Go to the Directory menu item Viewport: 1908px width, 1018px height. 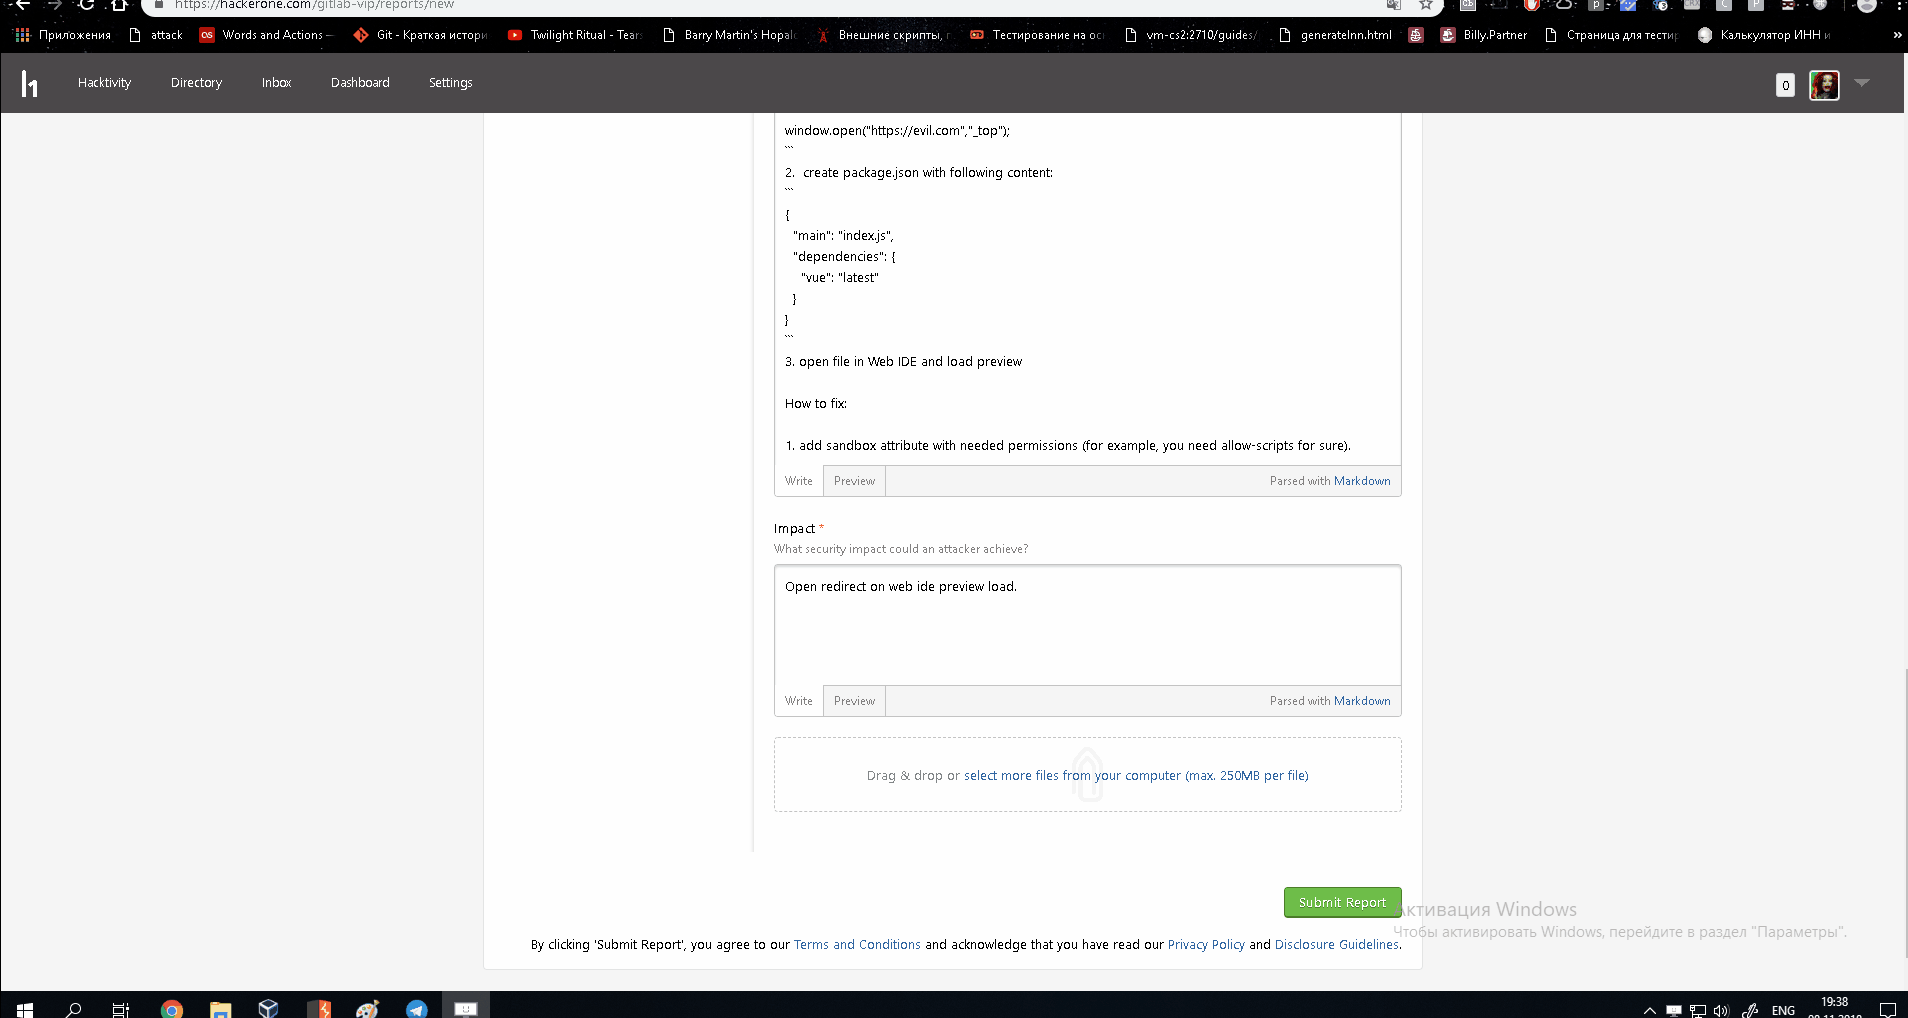(196, 83)
